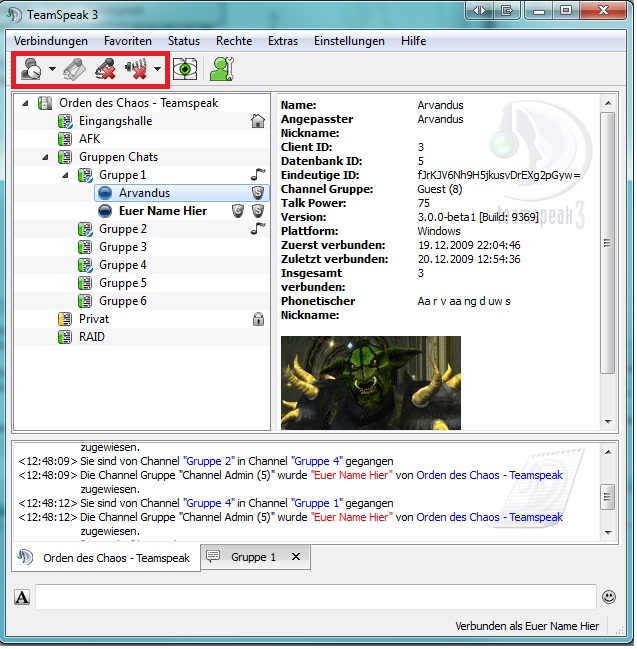Select the Gruppe 5 channel
This screenshot has width=637, height=649.
coord(123,283)
